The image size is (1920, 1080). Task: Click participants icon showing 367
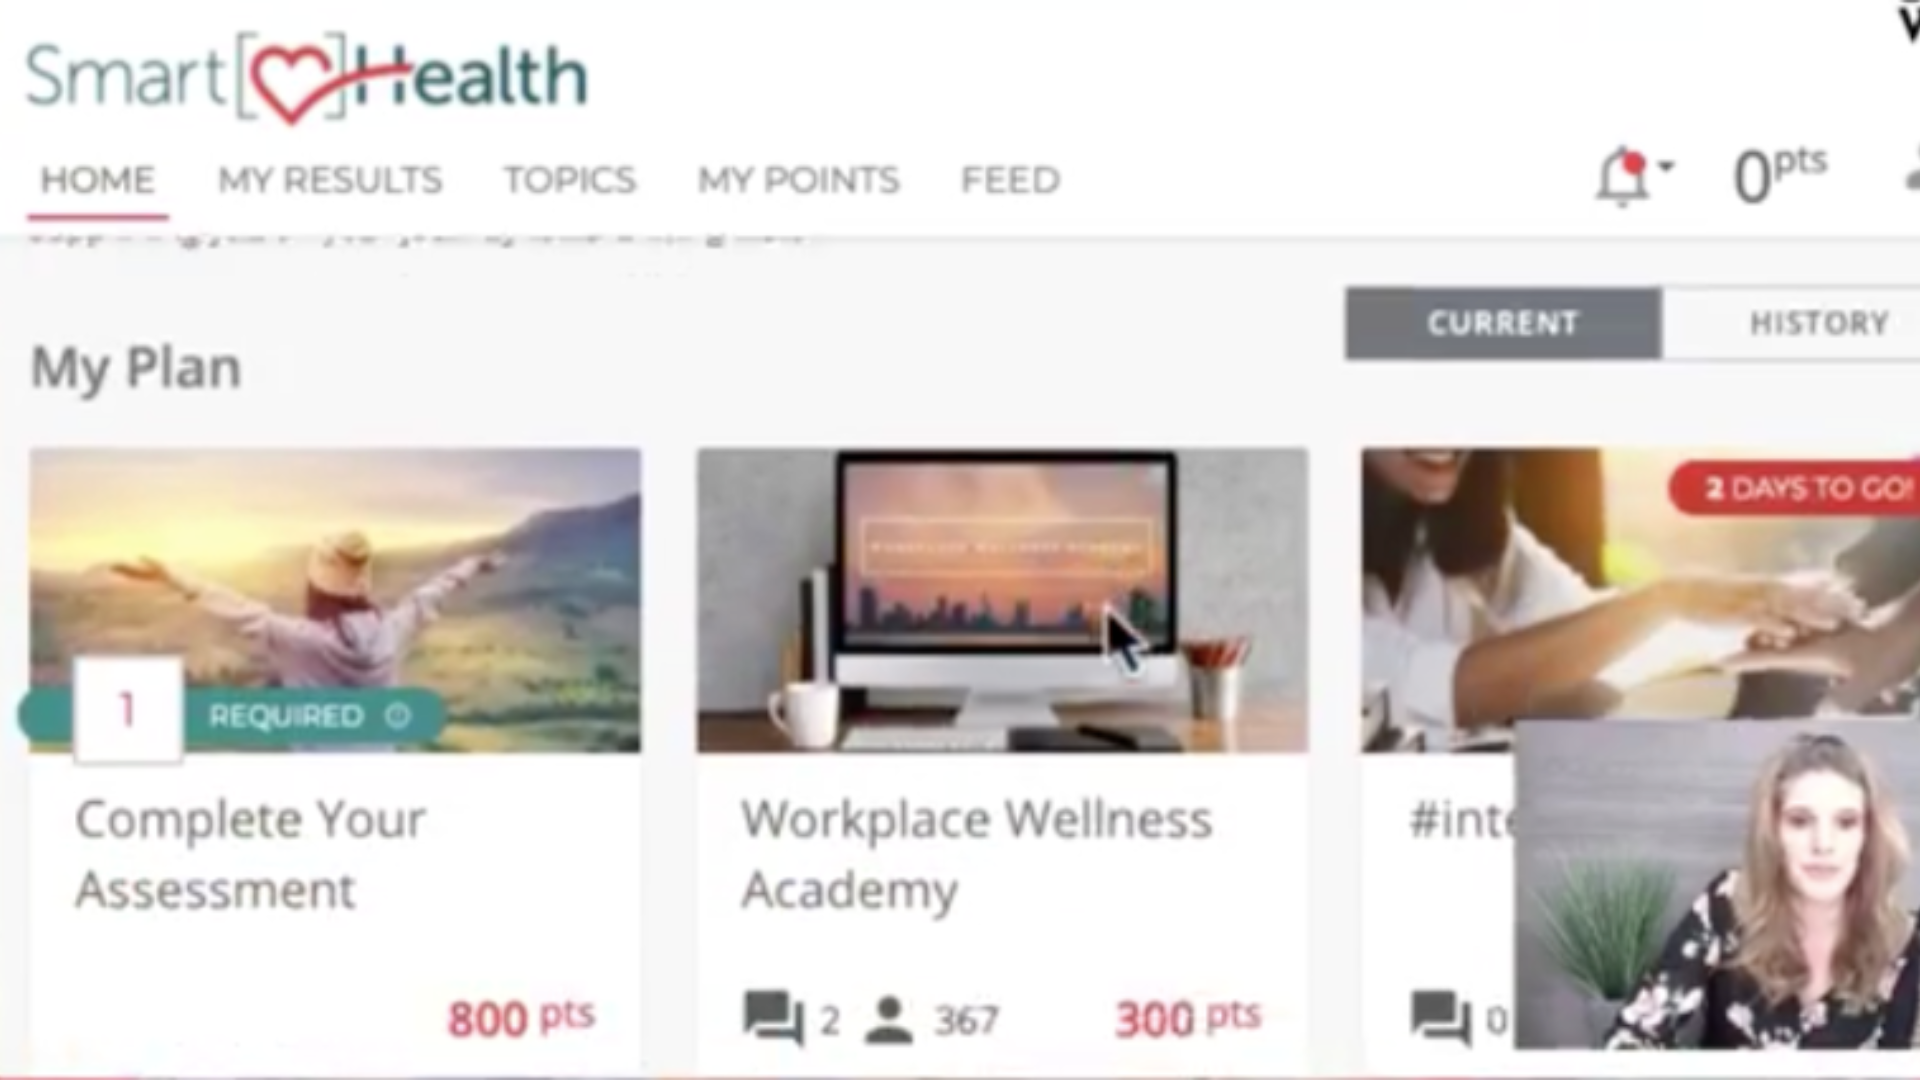click(888, 1019)
